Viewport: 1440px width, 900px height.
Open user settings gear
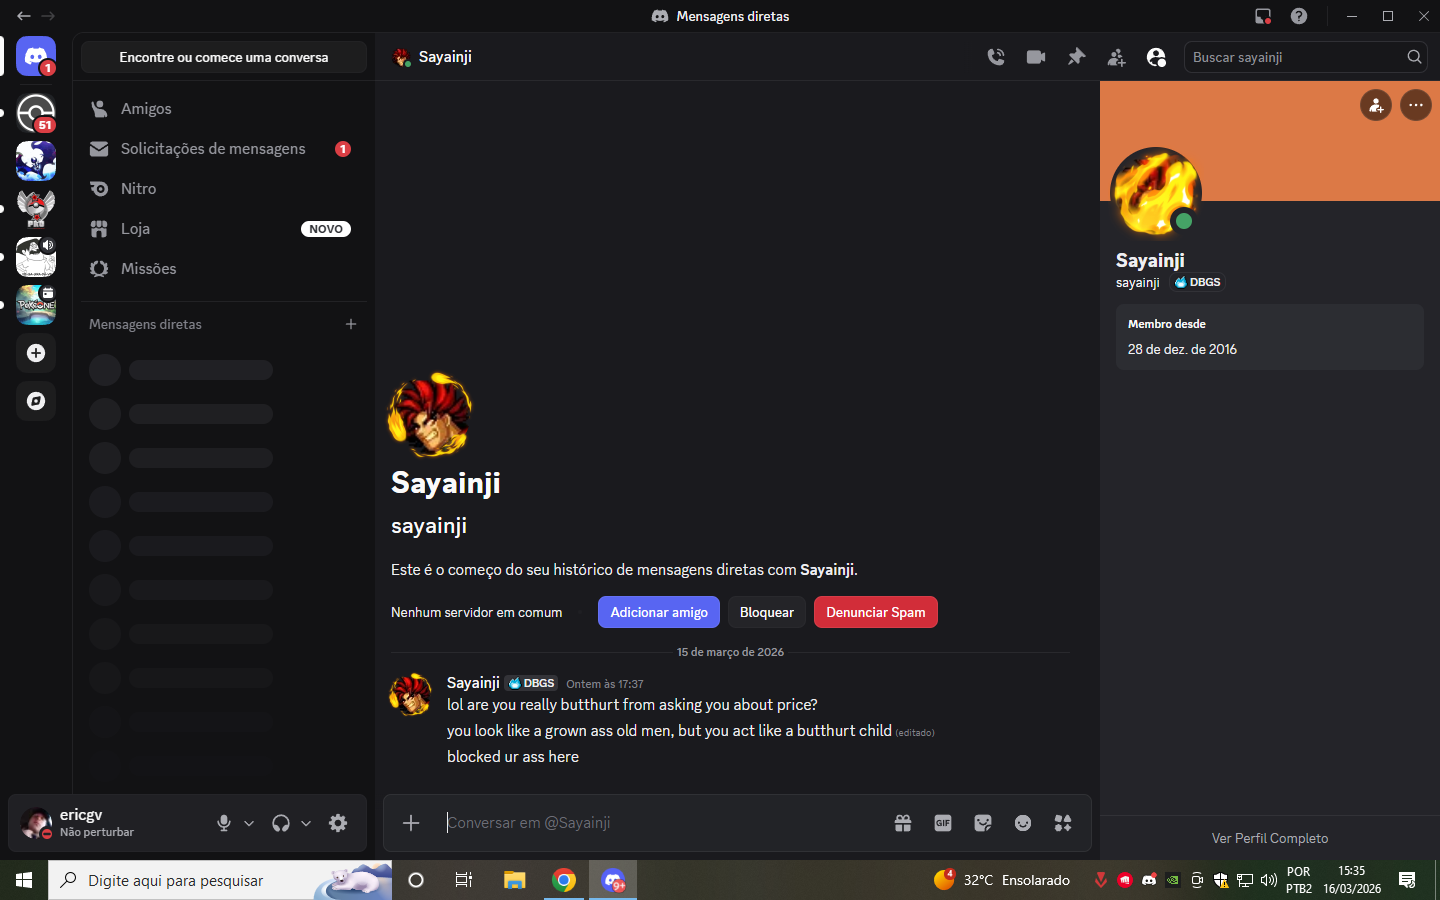pyautogui.click(x=338, y=823)
